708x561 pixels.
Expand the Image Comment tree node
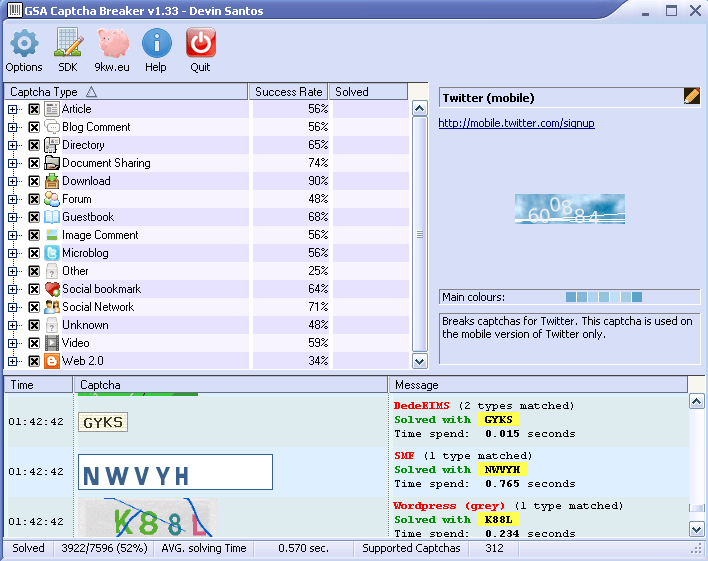click(x=13, y=235)
